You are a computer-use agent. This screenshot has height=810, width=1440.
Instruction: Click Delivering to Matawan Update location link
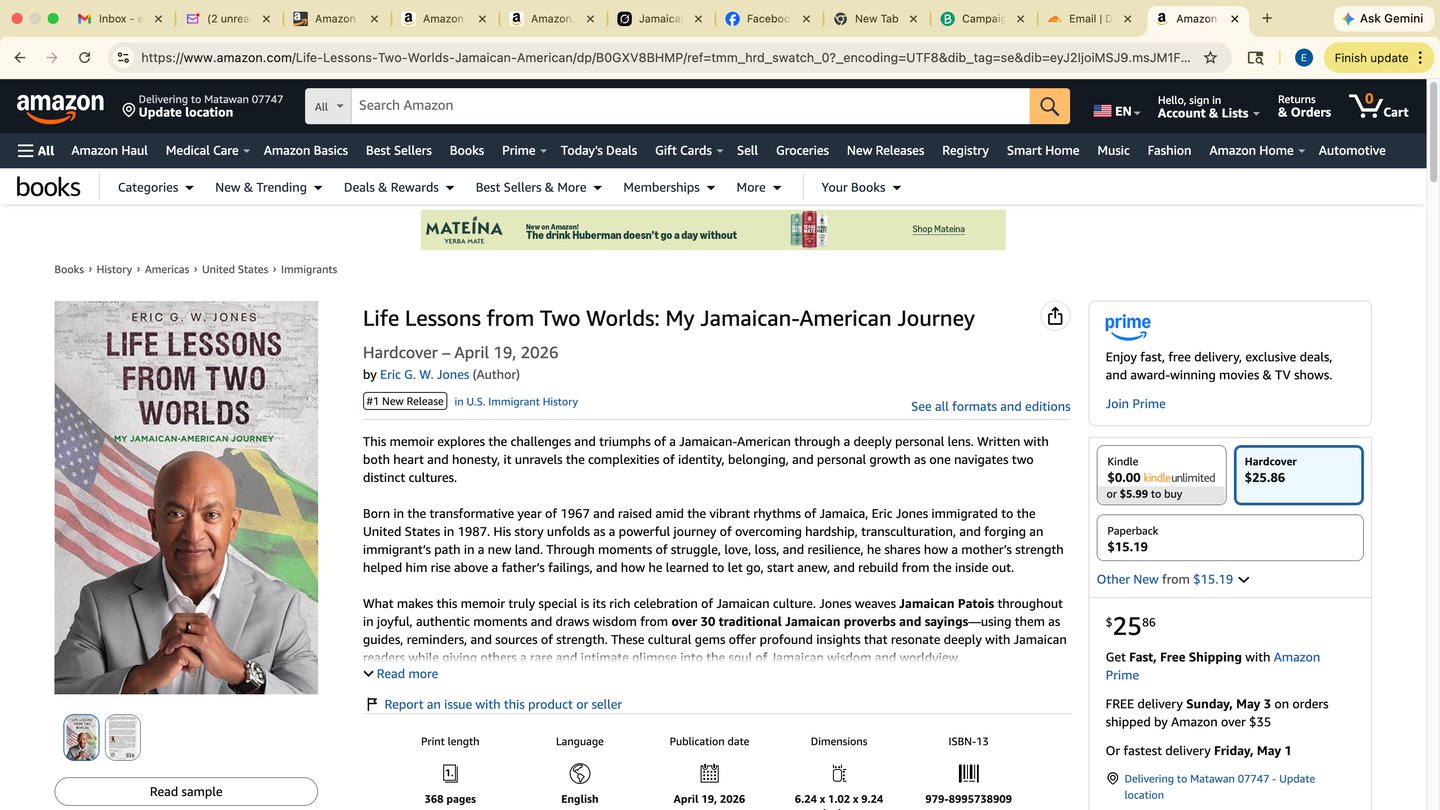coord(1219,786)
